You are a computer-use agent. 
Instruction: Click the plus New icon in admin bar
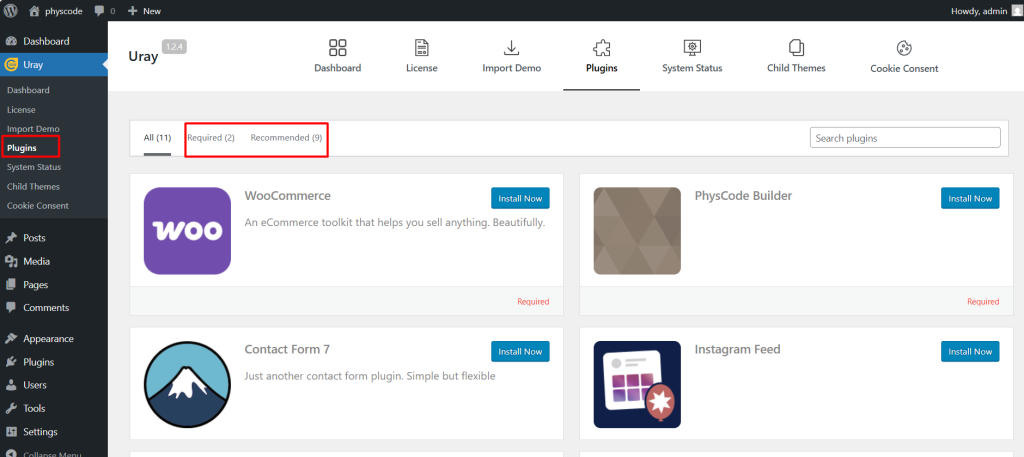click(133, 10)
